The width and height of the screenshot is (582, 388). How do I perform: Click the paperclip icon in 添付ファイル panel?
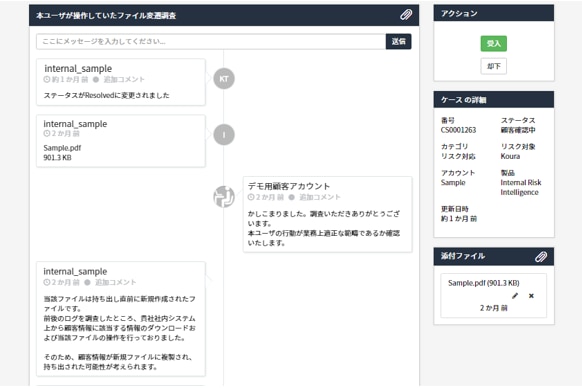click(541, 256)
